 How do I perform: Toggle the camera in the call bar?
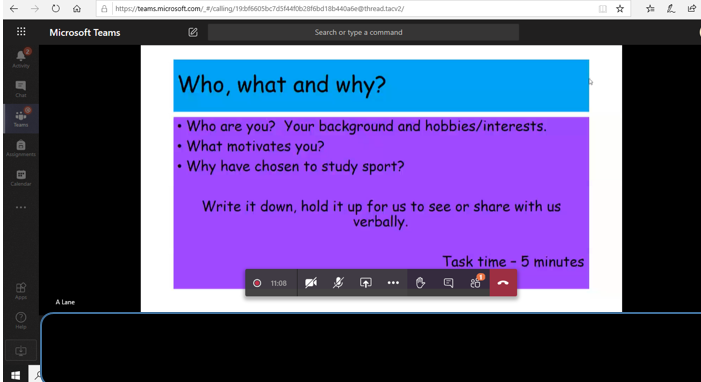click(x=311, y=283)
